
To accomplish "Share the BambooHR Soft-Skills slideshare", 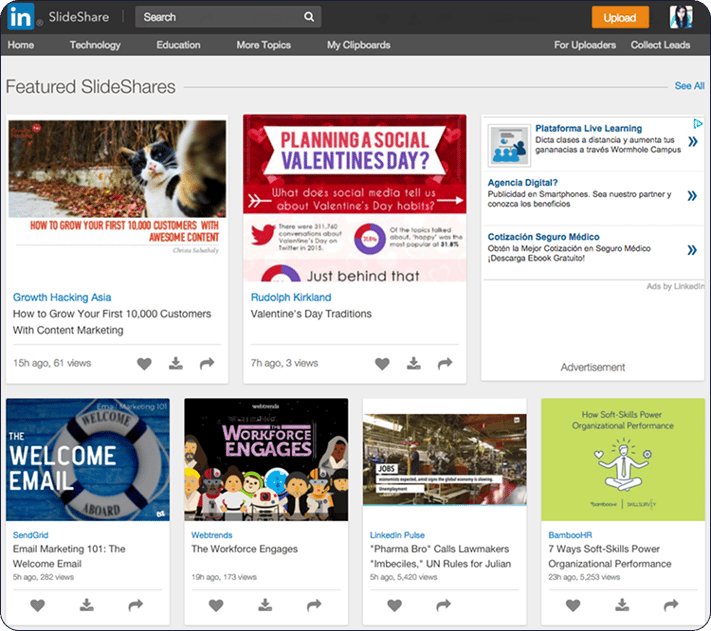I will point(671,605).
